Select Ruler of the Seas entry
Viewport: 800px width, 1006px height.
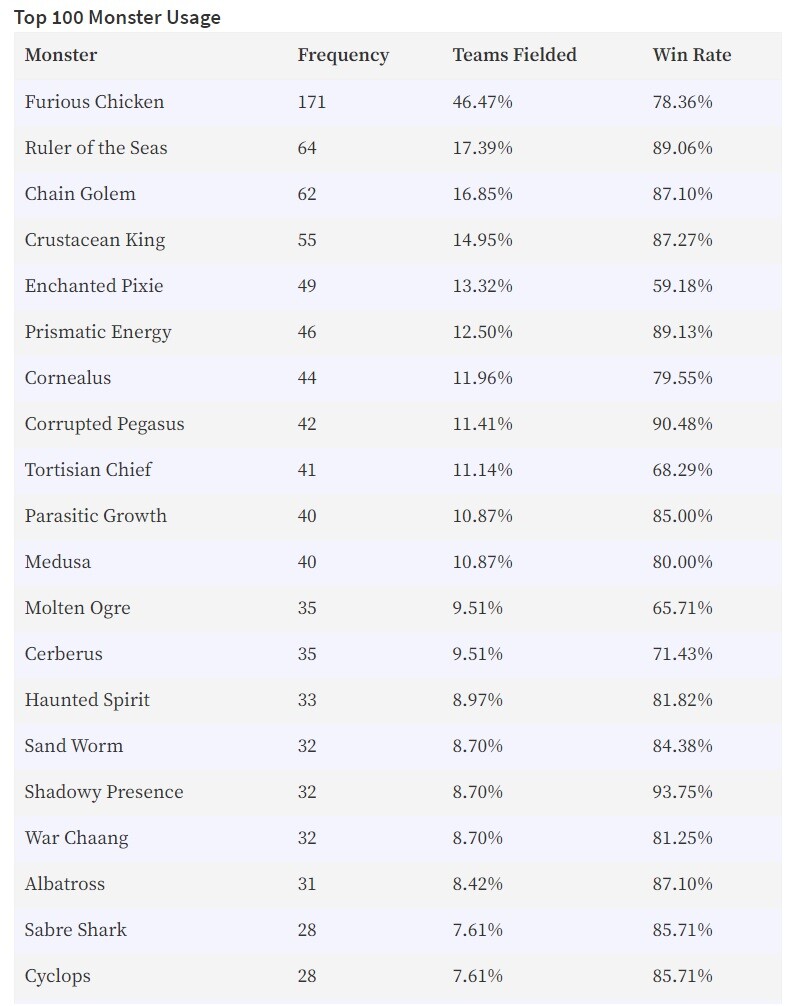(x=96, y=148)
